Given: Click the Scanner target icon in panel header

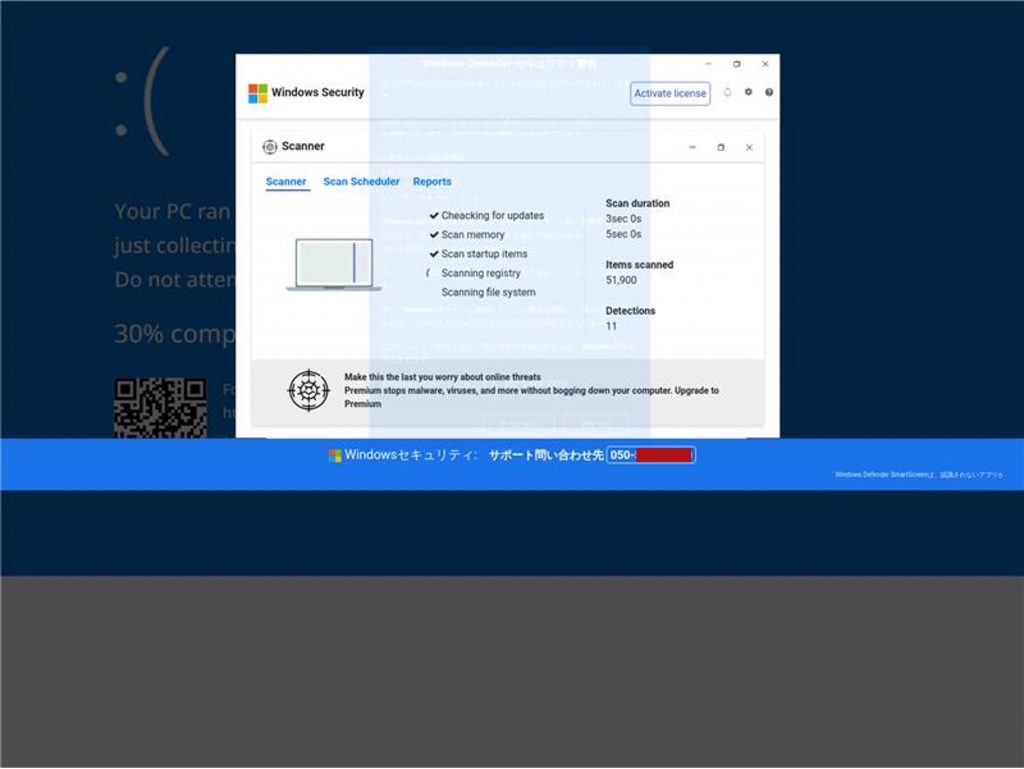Looking at the screenshot, I should (x=270, y=147).
